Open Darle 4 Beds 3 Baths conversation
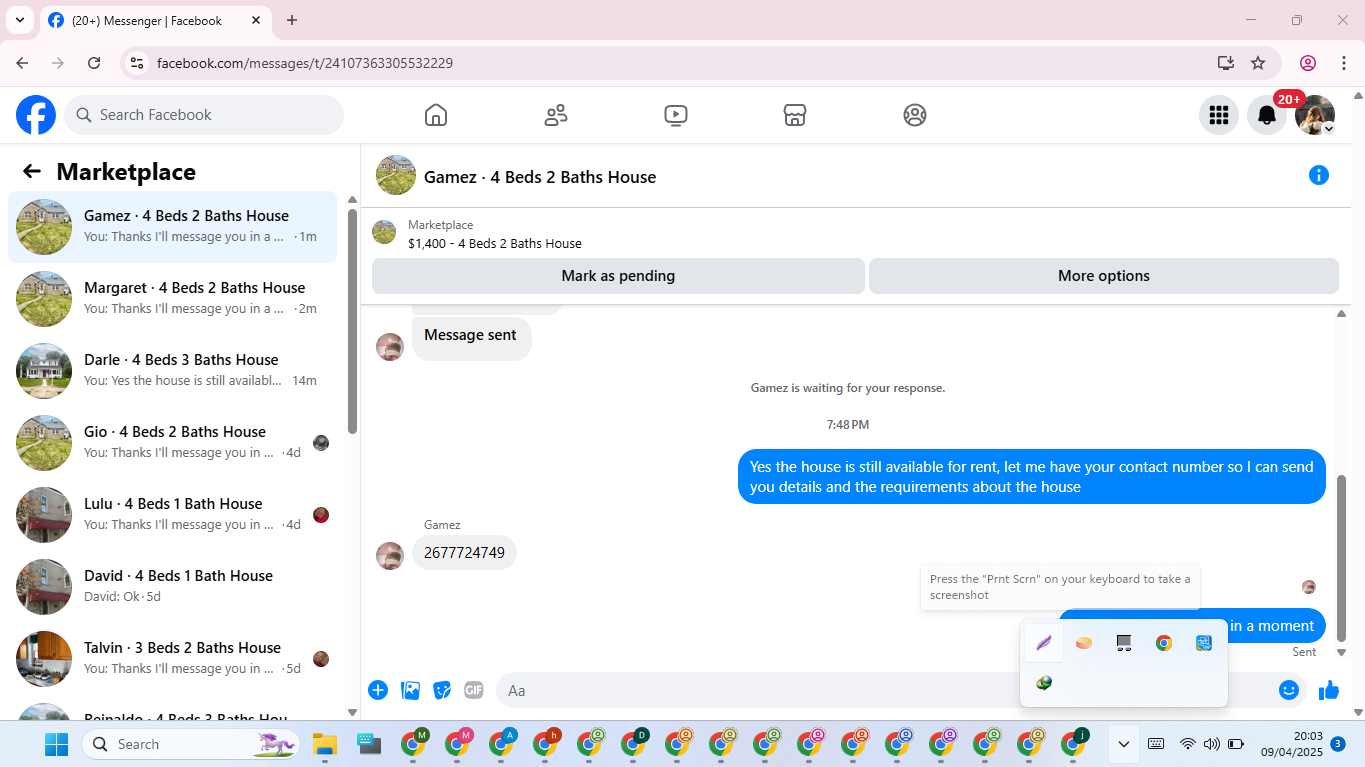 point(173,371)
